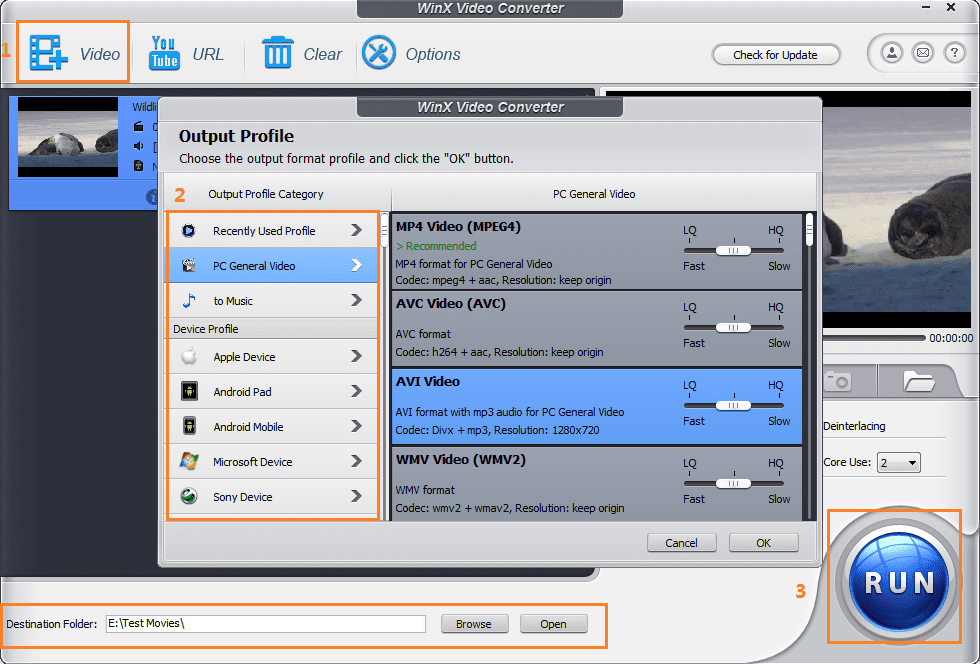
Task: Expand the Android Pad chevron
Action: tap(356, 391)
